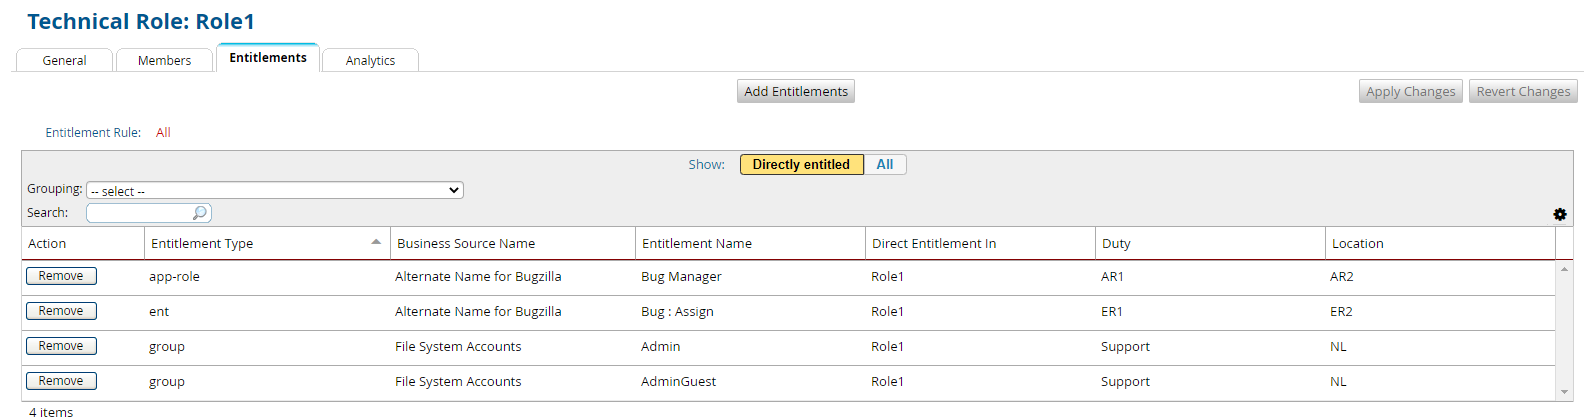Show Directly entitled entitlements

coord(801,165)
